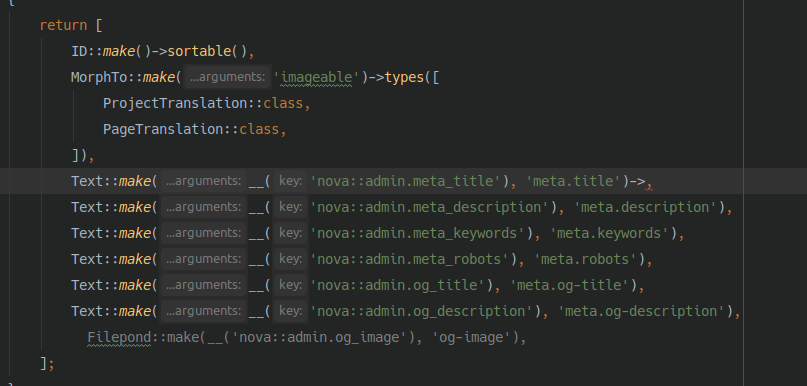Click the closing '];' bracket line
This screenshot has height=386, width=807.
click(47, 363)
